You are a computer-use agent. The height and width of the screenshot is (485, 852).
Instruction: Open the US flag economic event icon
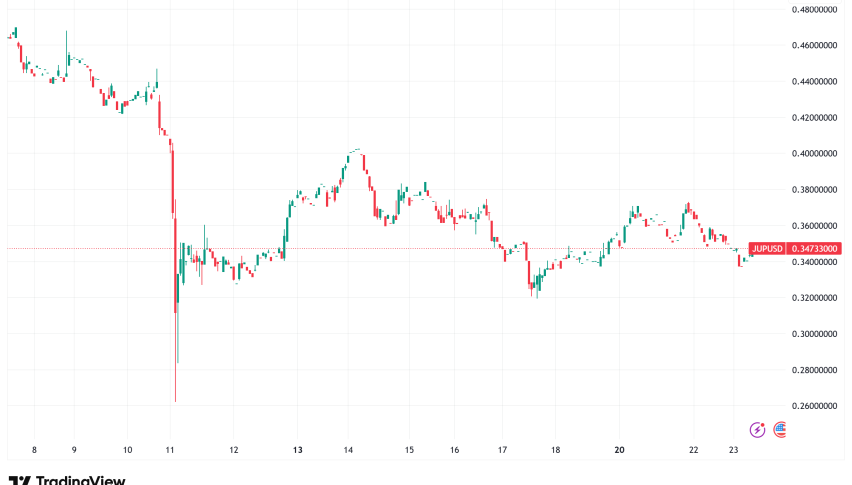tap(780, 429)
